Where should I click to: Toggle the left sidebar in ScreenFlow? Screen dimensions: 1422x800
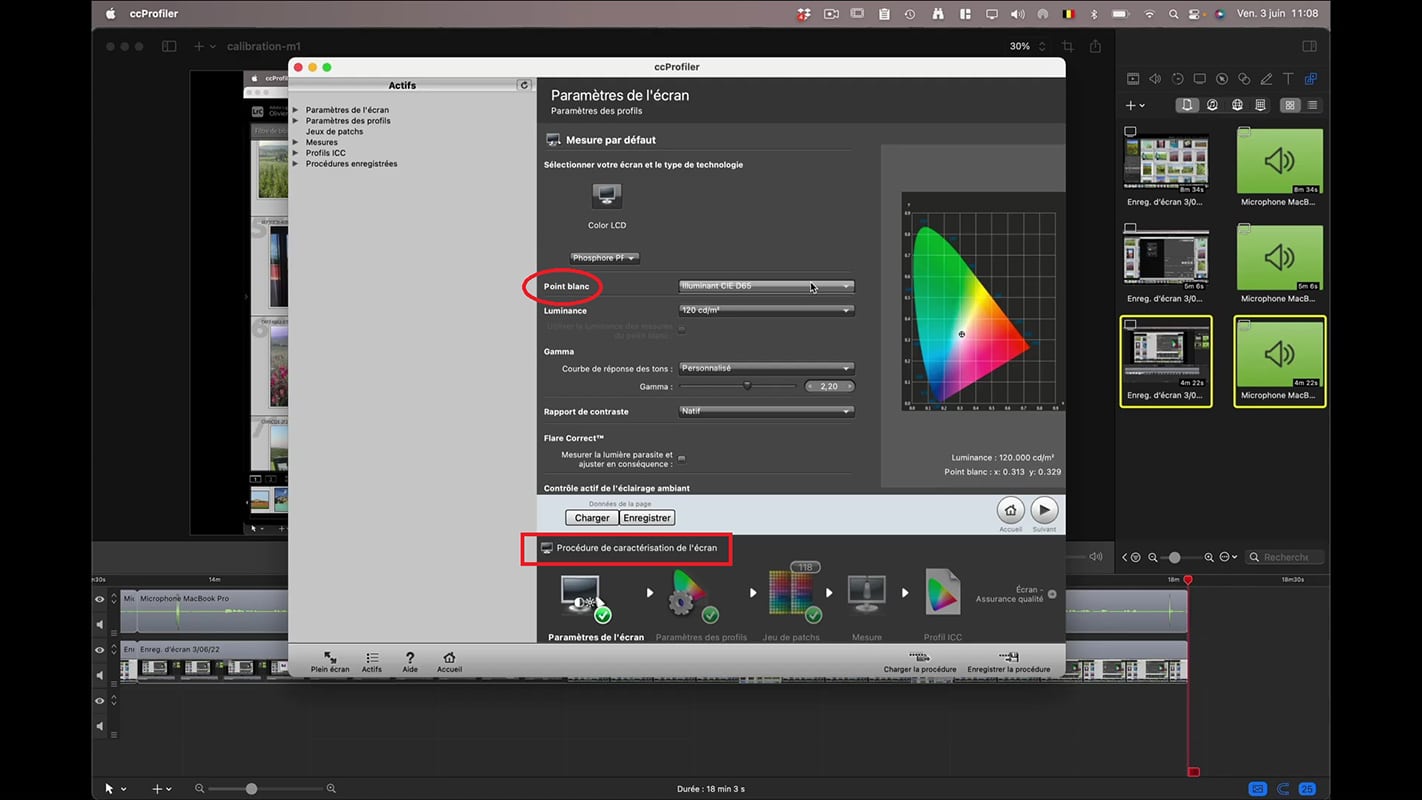[x=169, y=46]
